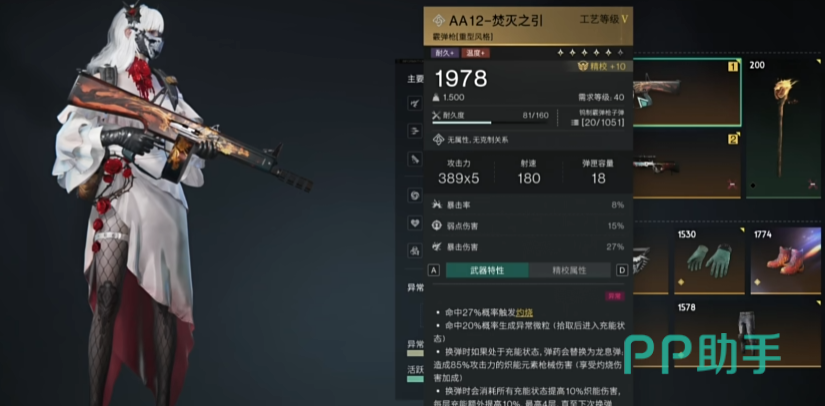Viewport: 825px width, 406px height.
Task: Open the flaming staff melee weapon slot
Action: tap(783, 128)
